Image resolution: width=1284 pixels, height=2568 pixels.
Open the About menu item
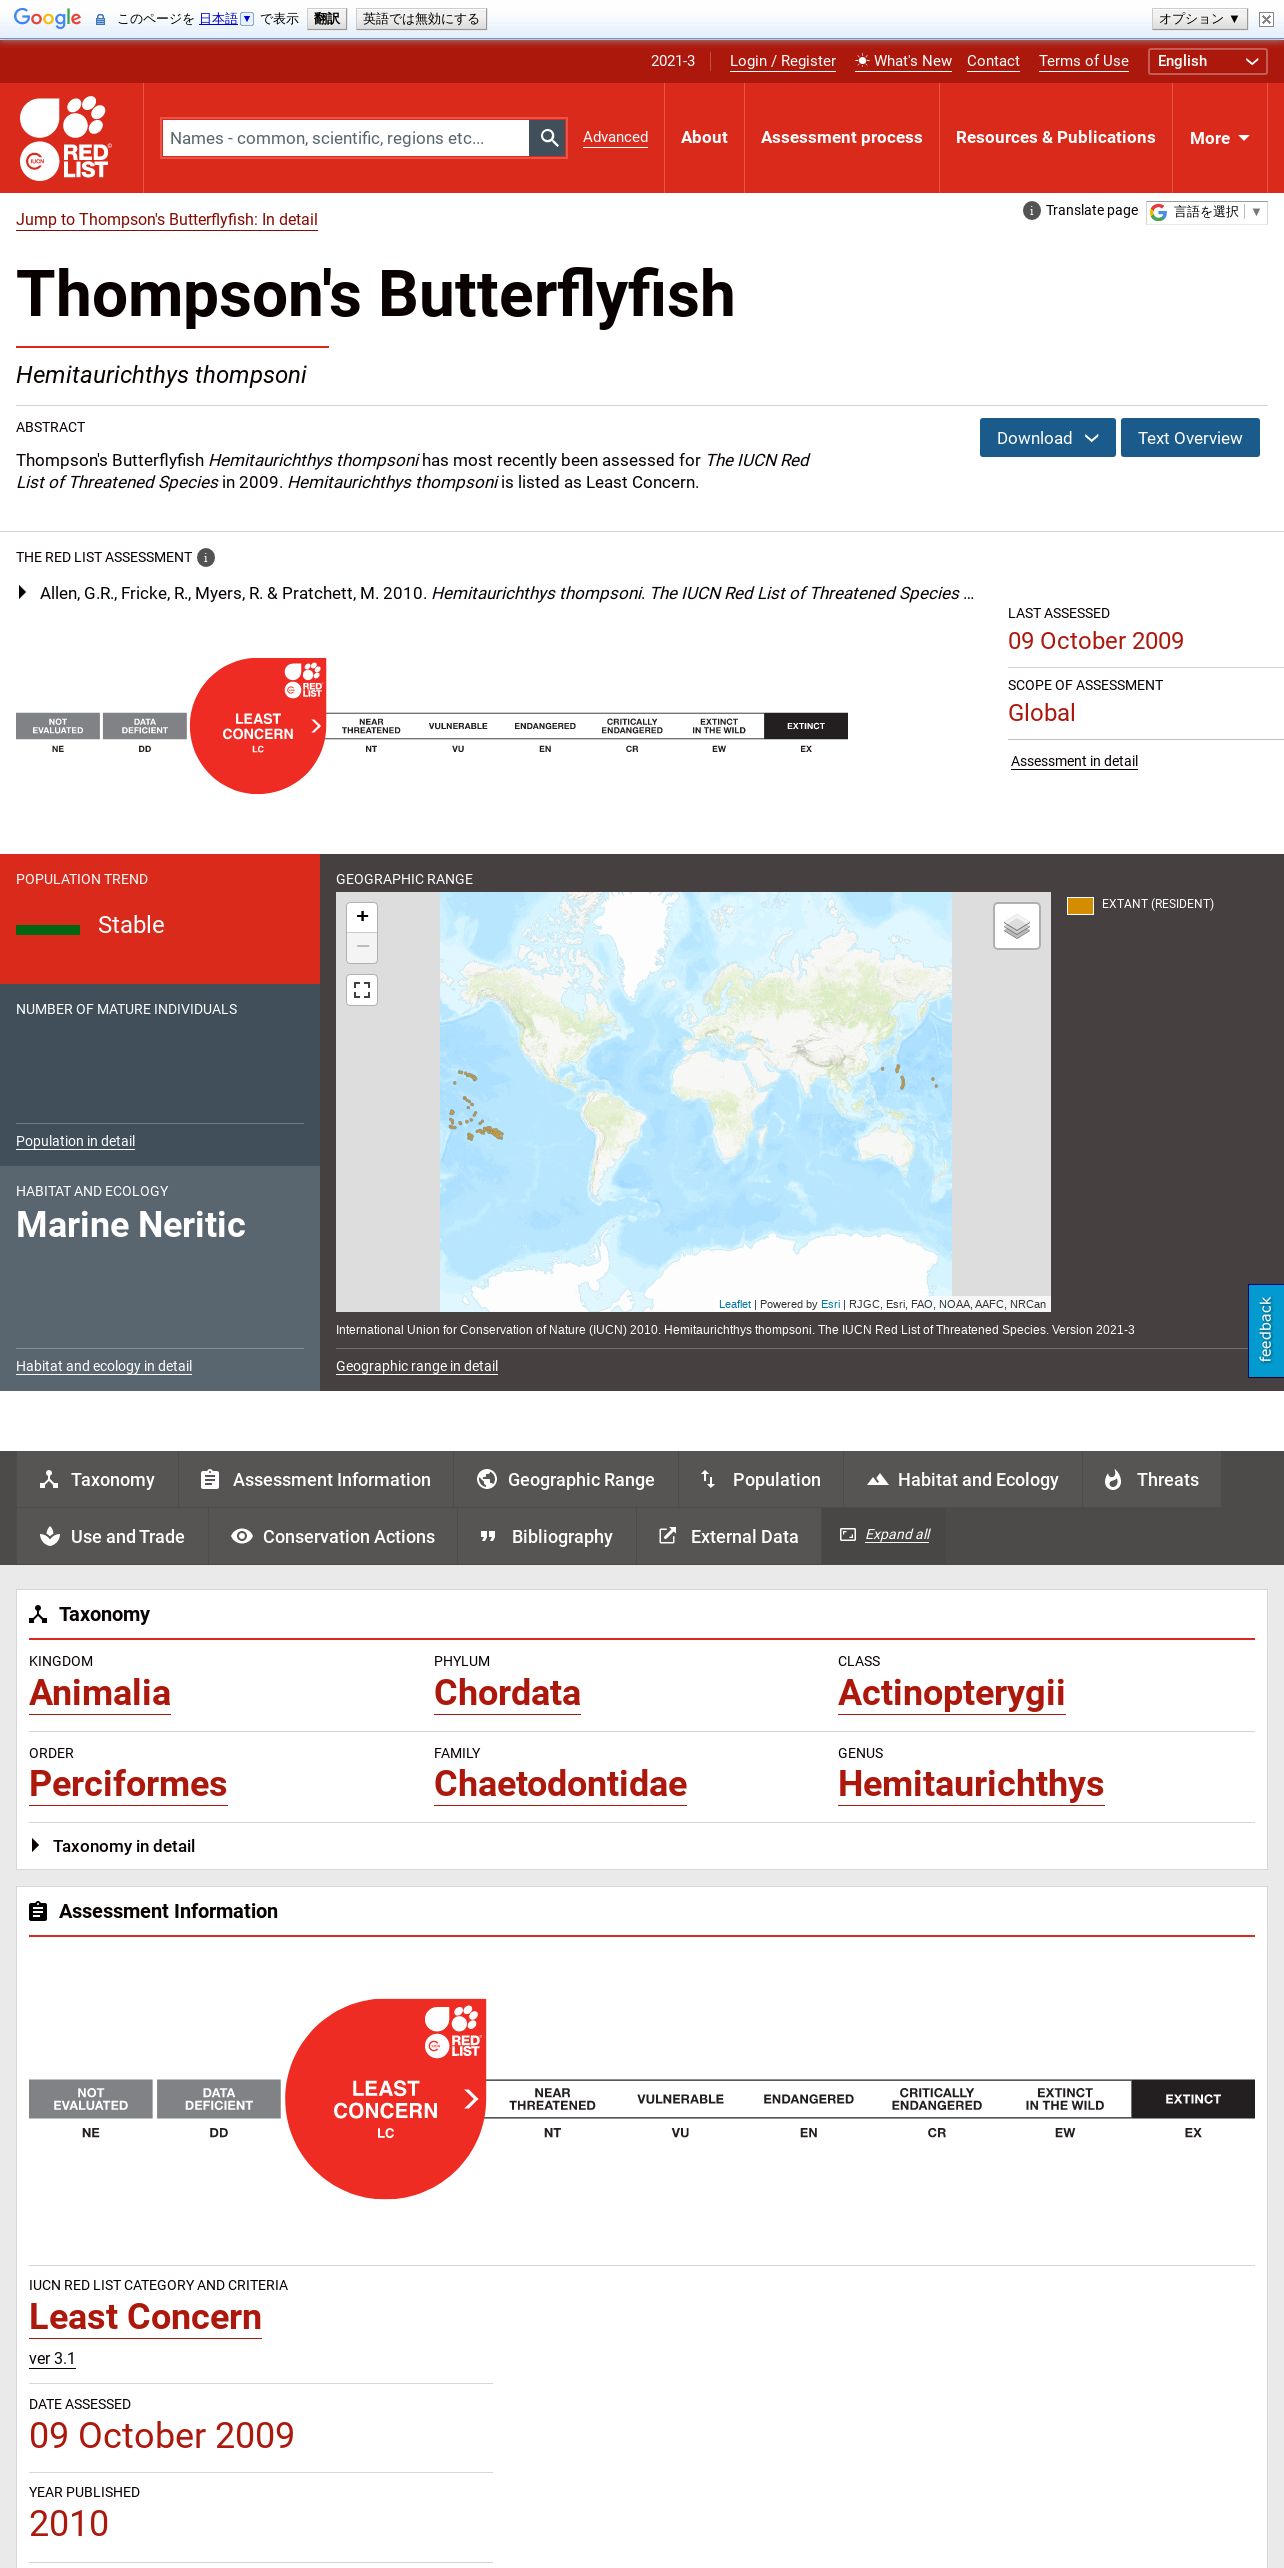pos(704,138)
